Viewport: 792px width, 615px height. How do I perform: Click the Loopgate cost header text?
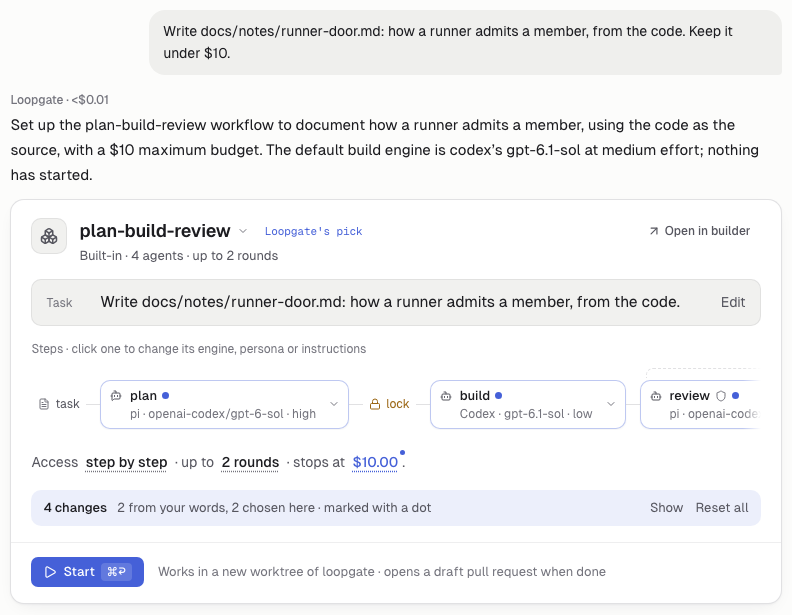(x=60, y=100)
